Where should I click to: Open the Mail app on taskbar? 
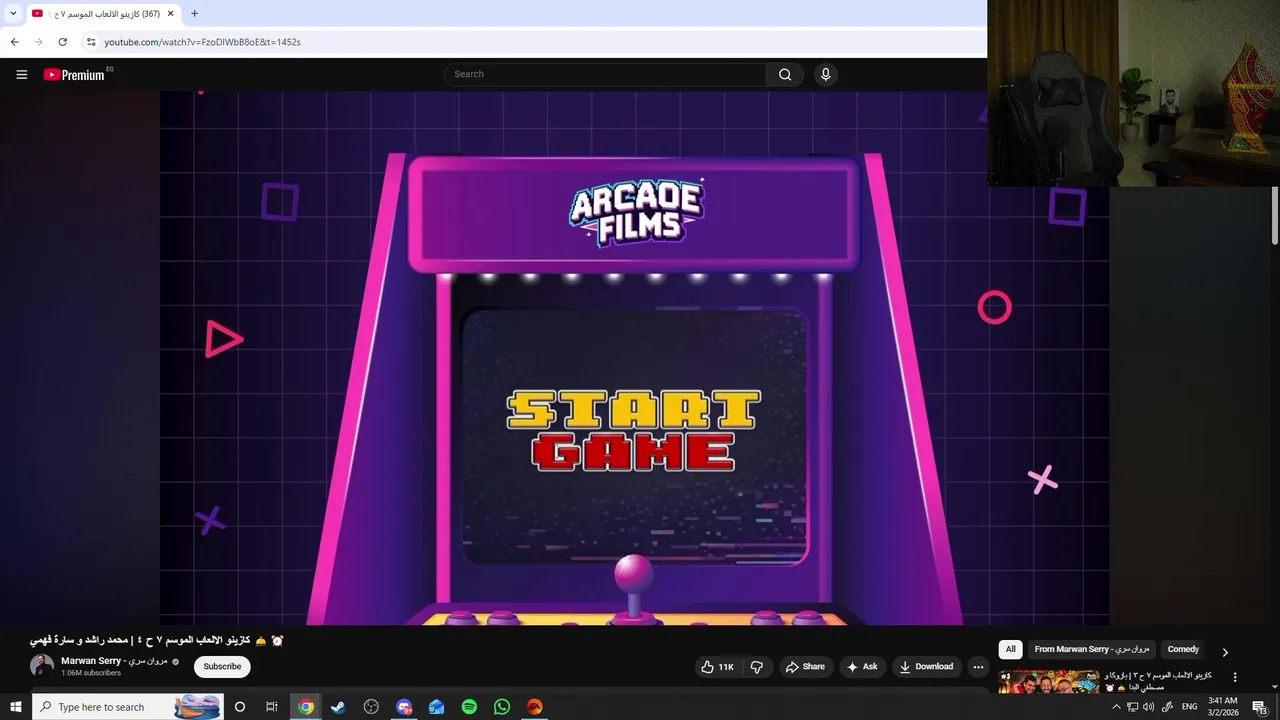437,707
